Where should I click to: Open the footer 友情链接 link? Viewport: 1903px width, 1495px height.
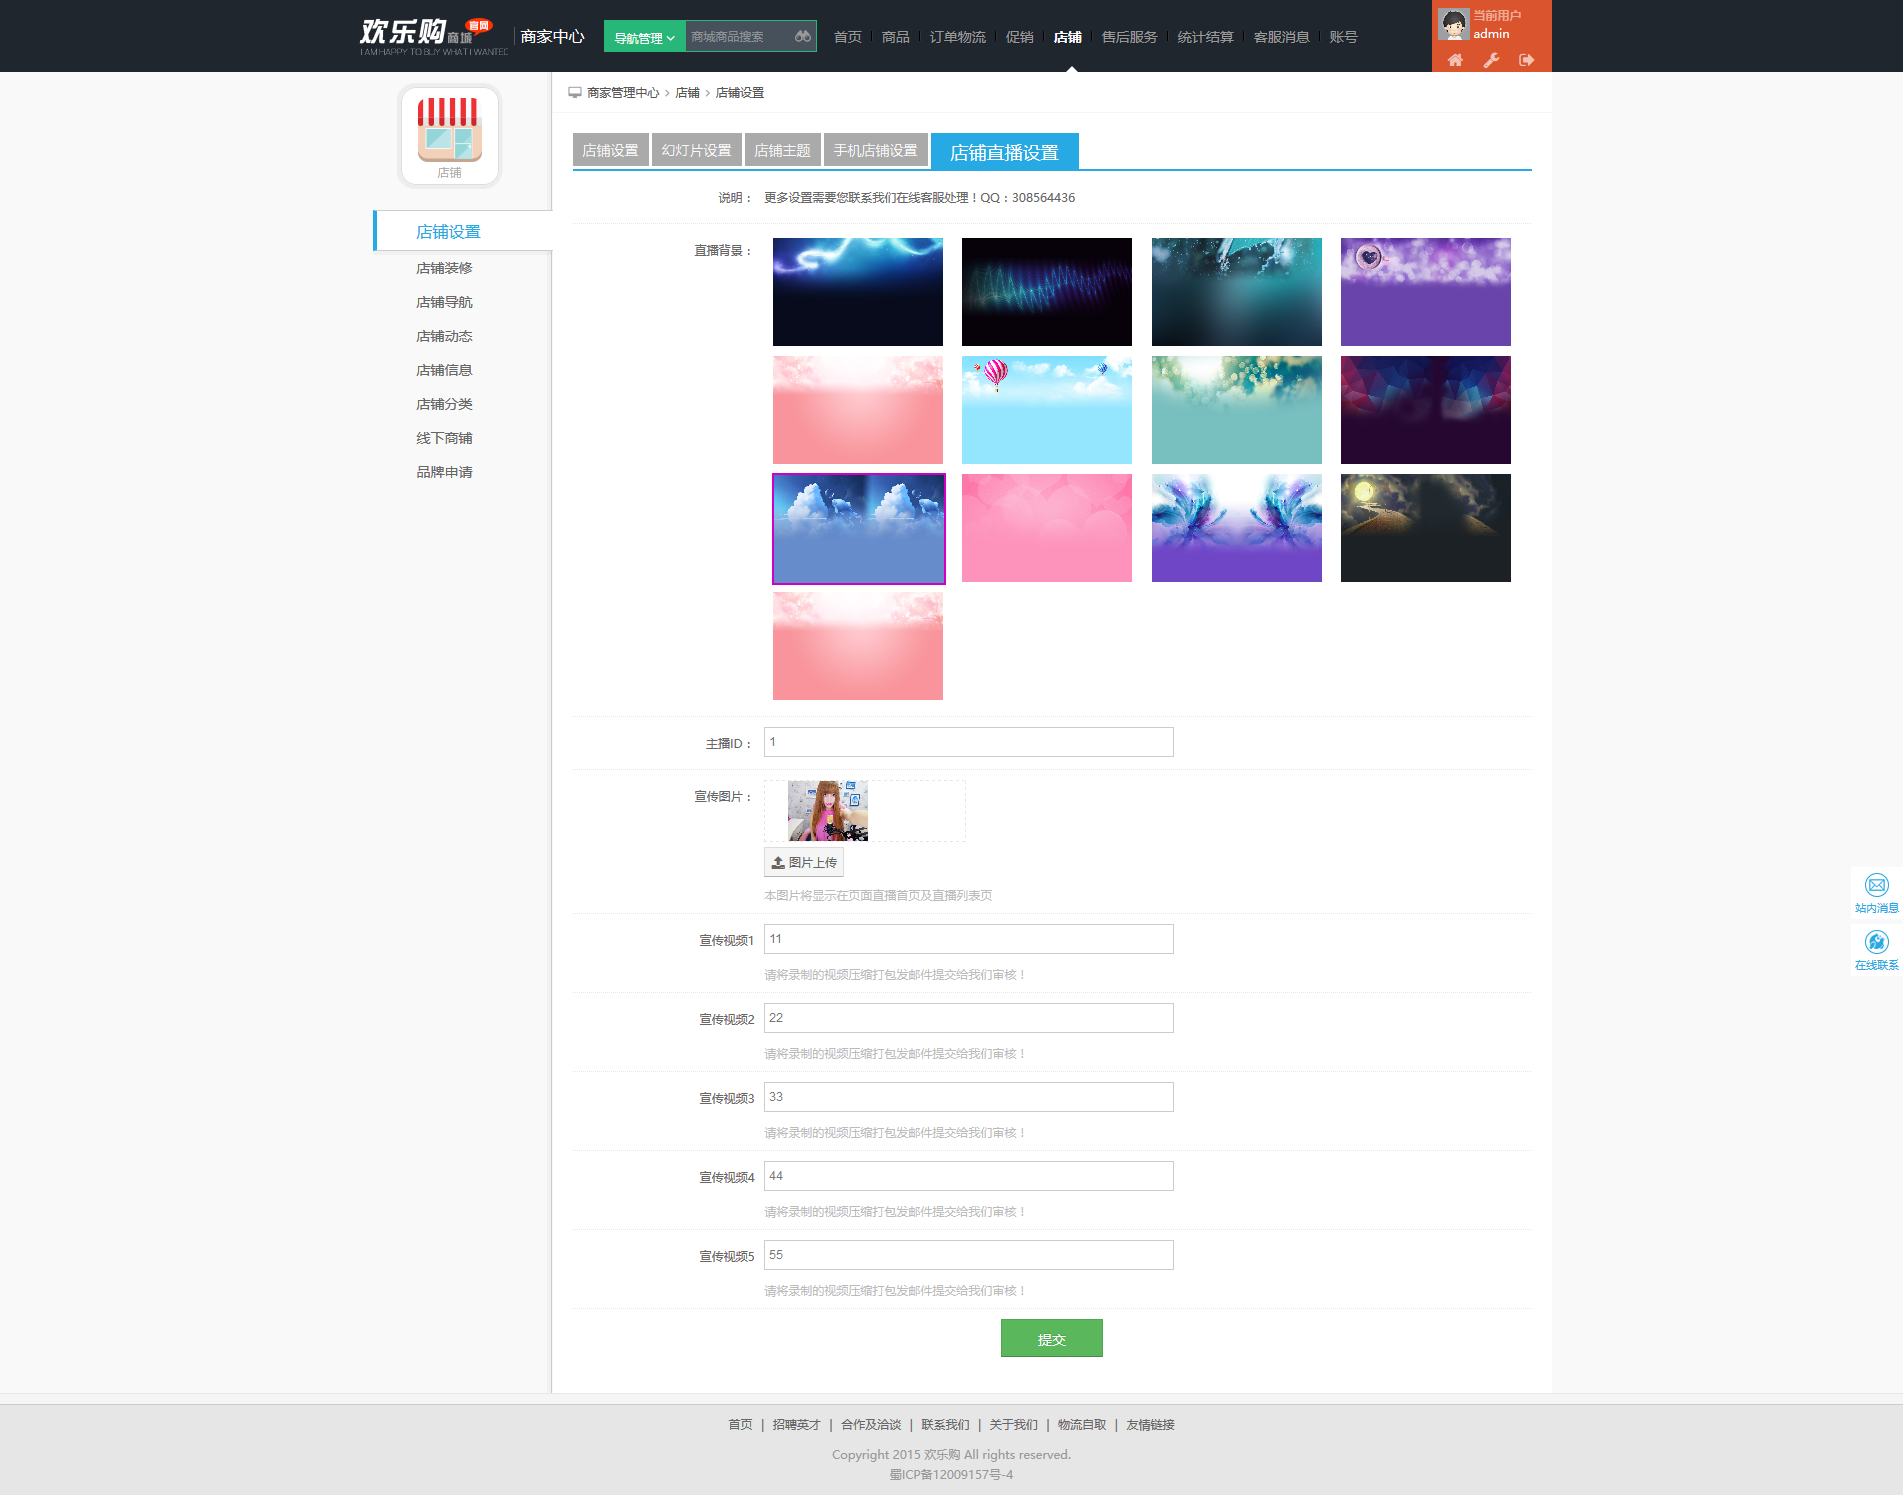(1151, 1425)
